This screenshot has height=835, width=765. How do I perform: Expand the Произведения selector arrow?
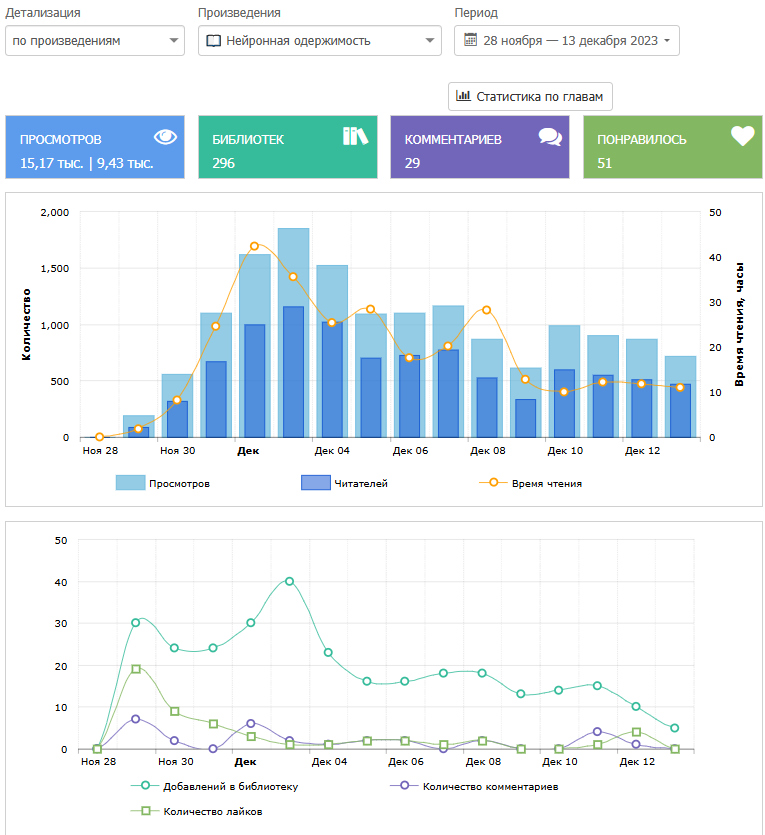pyautogui.click(x=430, y=41)
